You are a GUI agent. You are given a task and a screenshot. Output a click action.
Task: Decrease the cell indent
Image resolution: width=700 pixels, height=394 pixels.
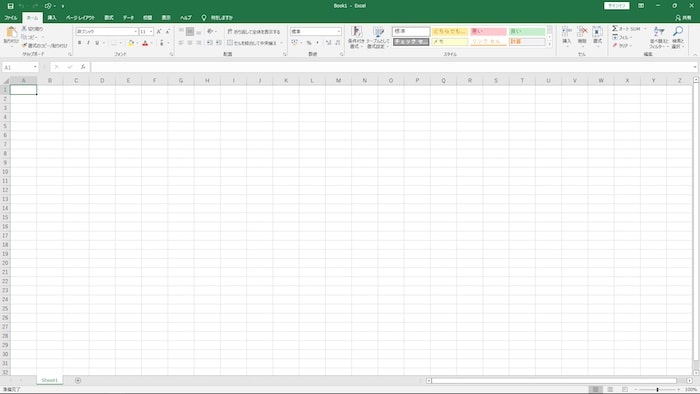[209, 43]
